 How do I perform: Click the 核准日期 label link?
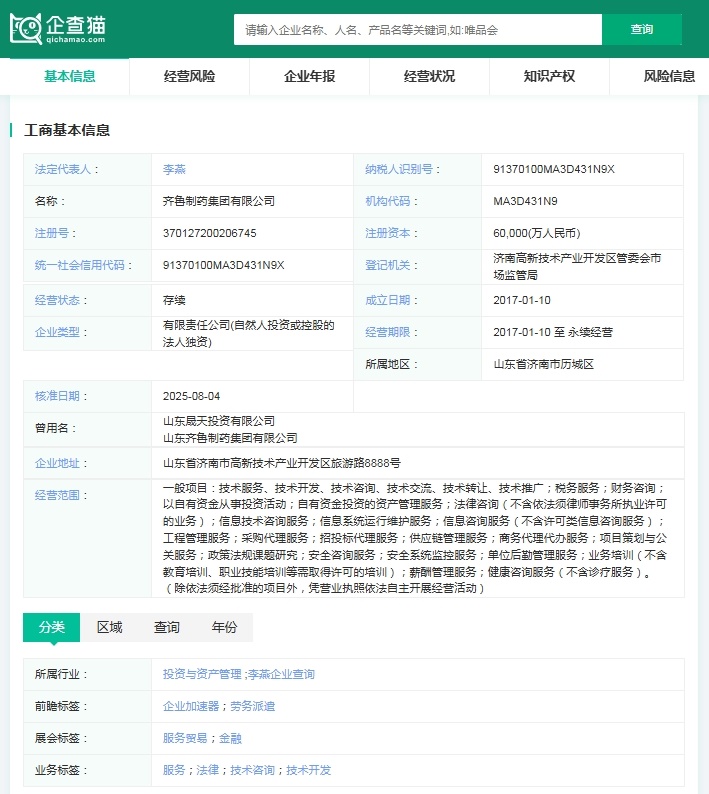point(57,396)
